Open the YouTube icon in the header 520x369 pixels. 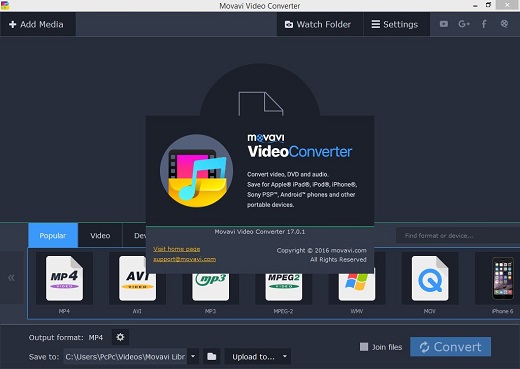[444, 24]
